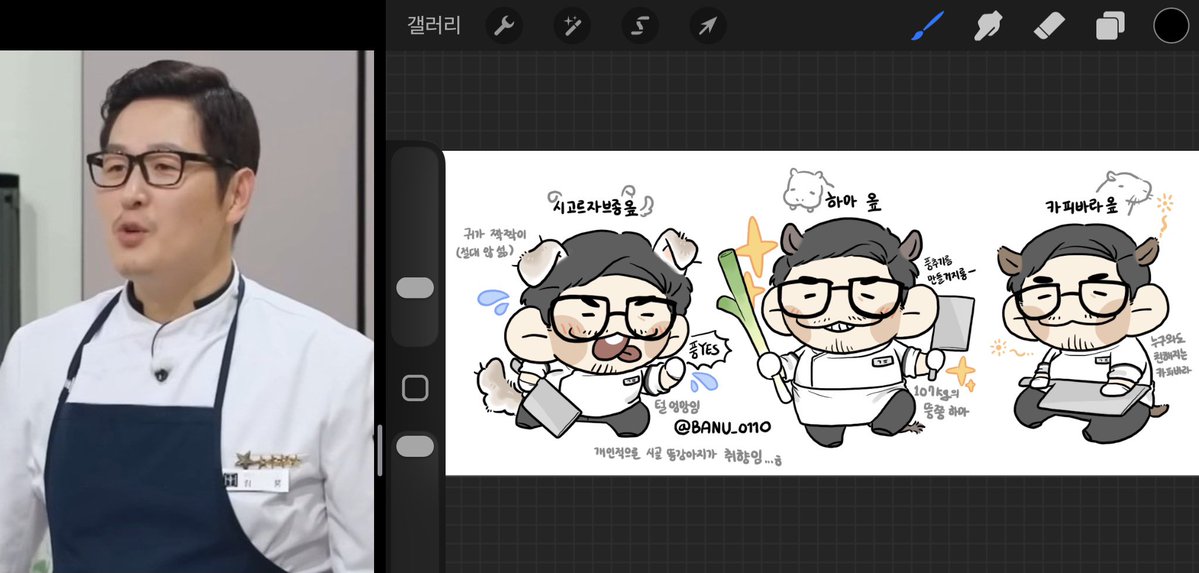
Task: Open the Actions wrench menu
Action: pyautogui.click(x=504, y=27)
